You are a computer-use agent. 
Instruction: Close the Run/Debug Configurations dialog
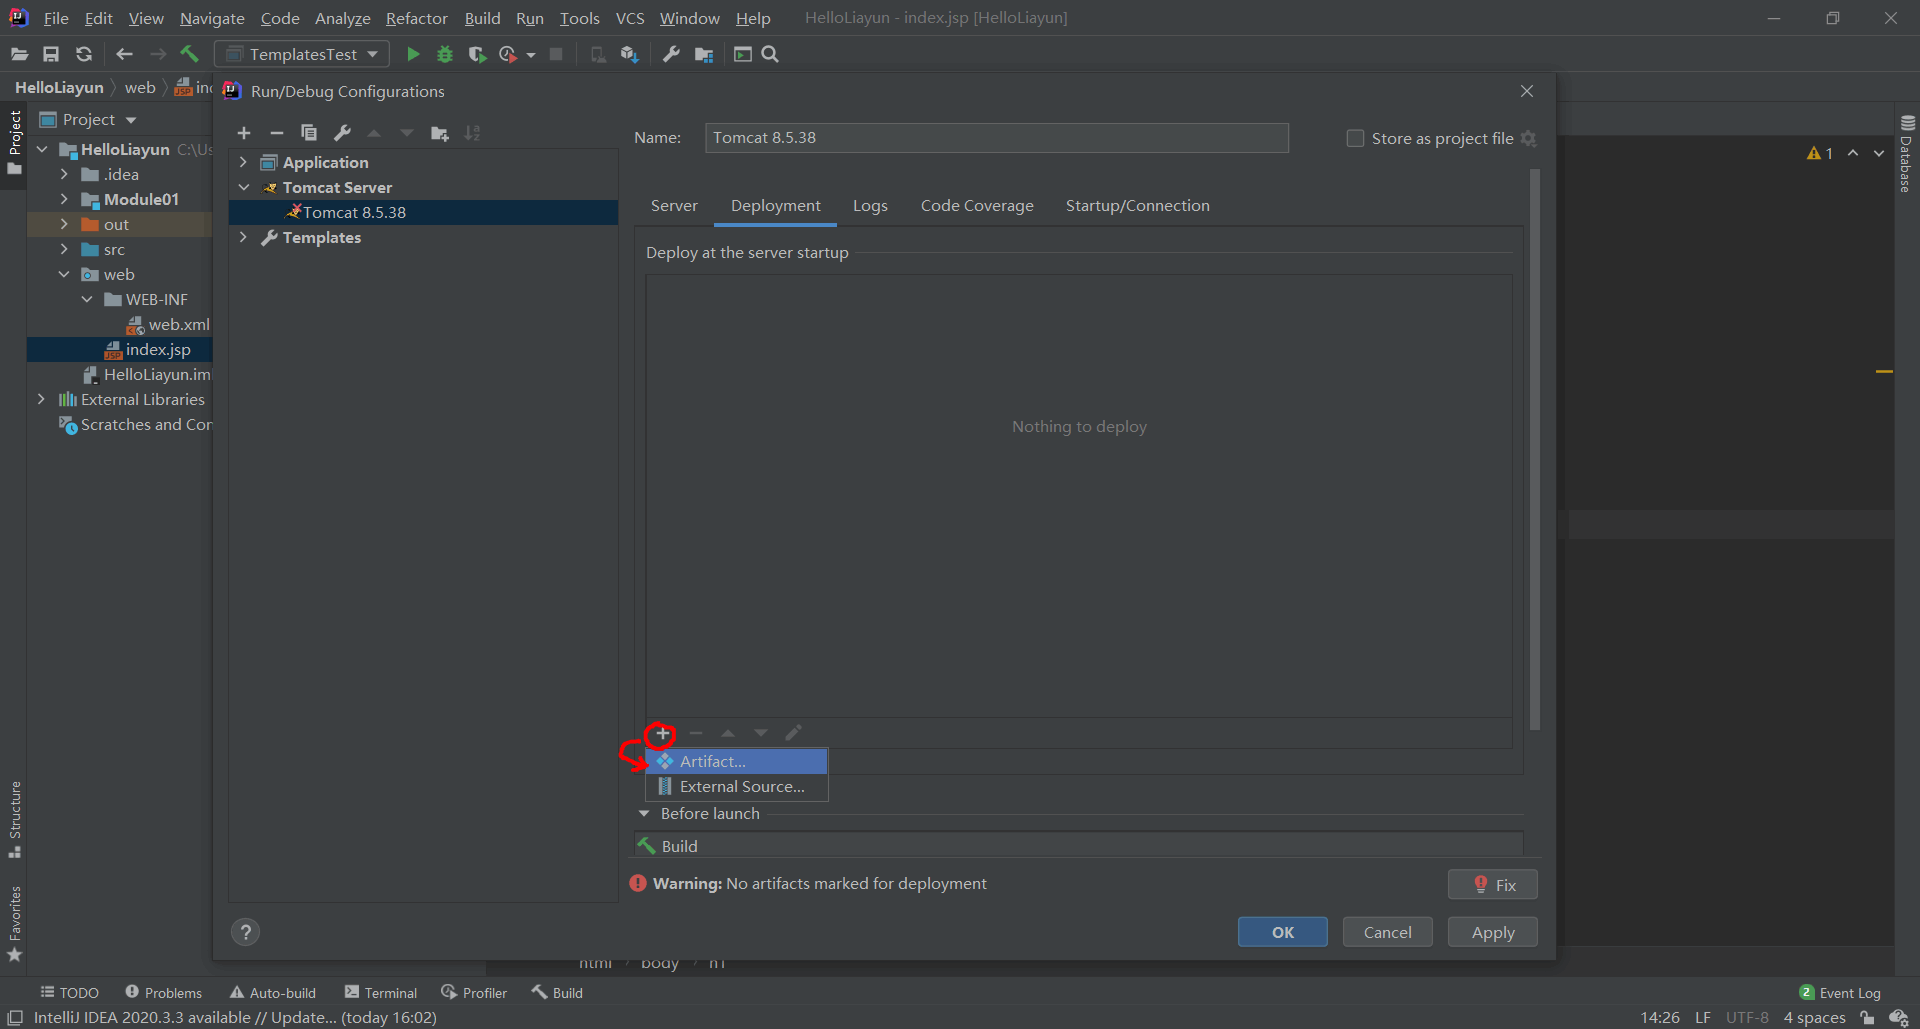point(1527,91)
